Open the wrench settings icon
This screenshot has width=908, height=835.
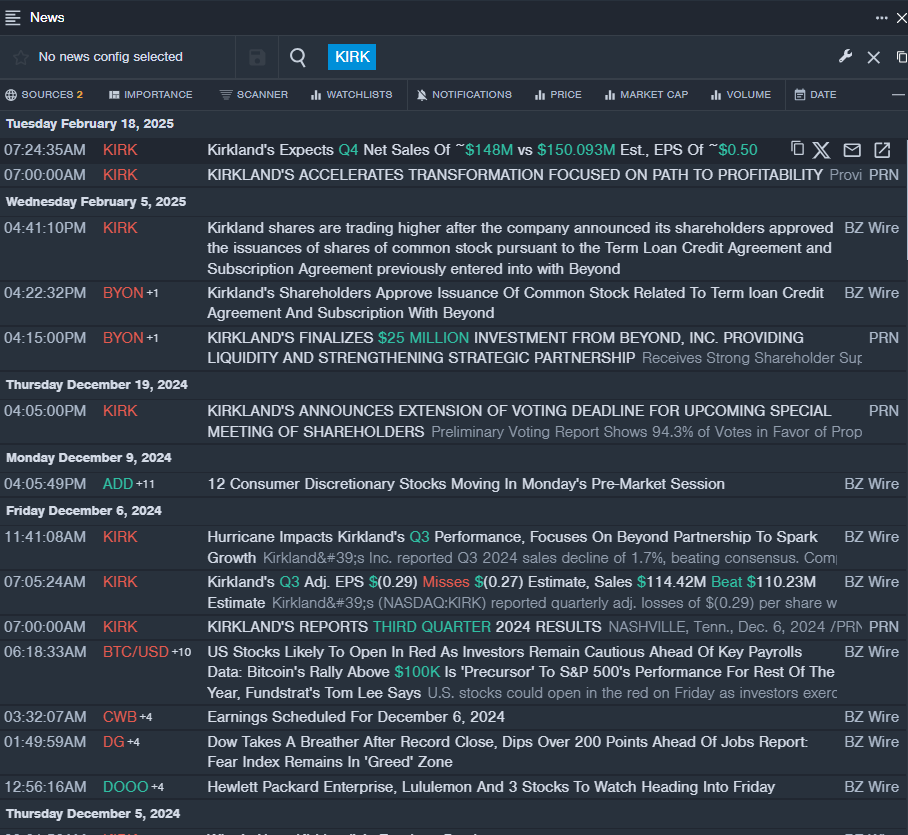click(x=845, y=57)
